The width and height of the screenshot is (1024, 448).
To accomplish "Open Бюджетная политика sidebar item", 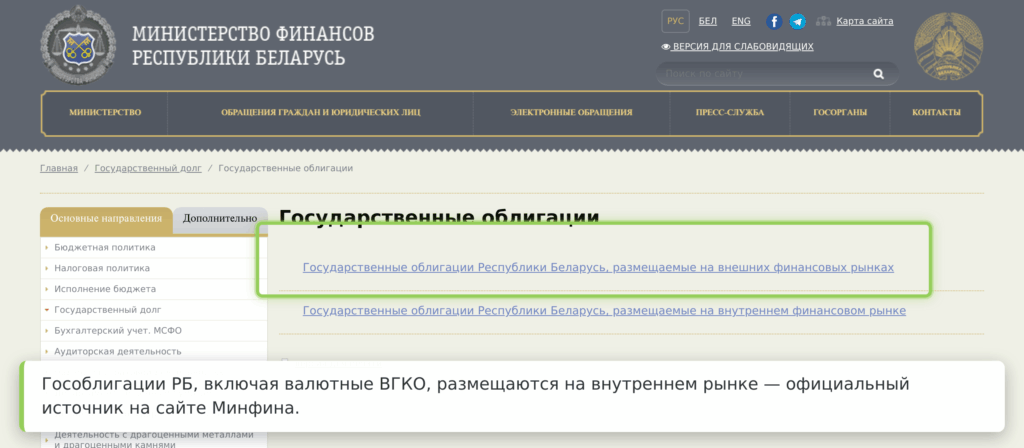I will 153,248.
